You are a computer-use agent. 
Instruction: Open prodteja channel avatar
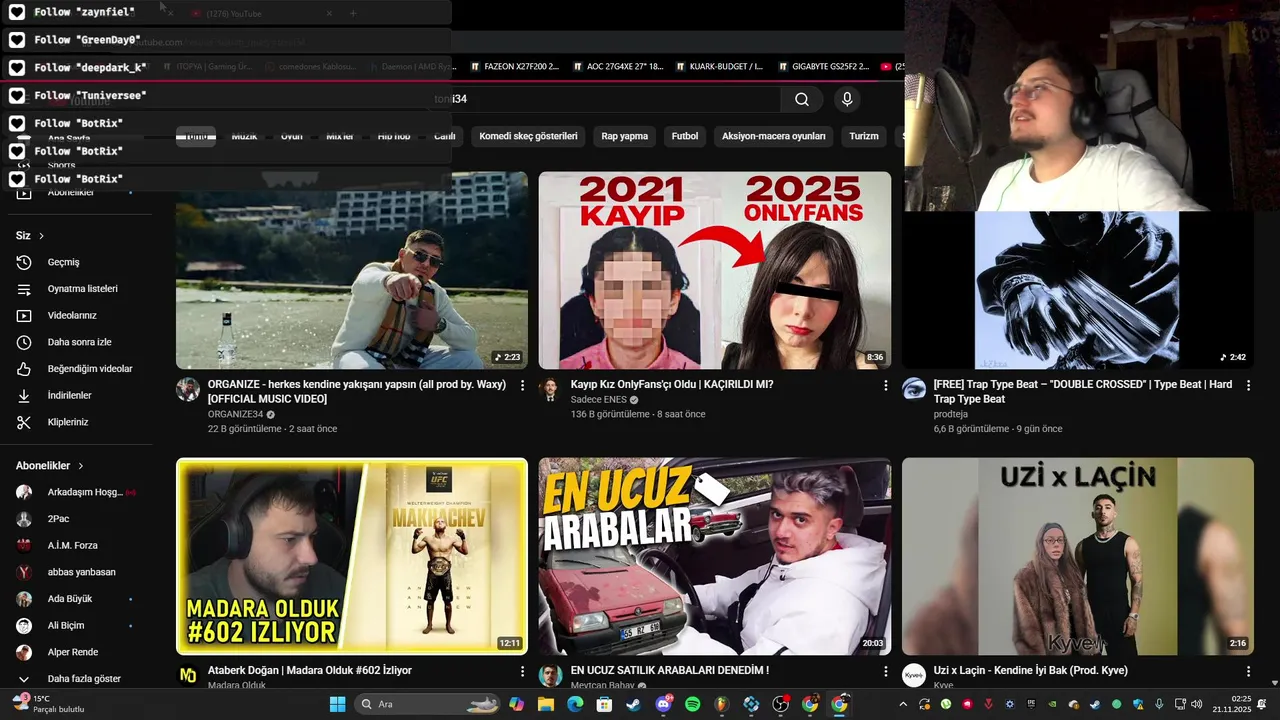[914, 389]
